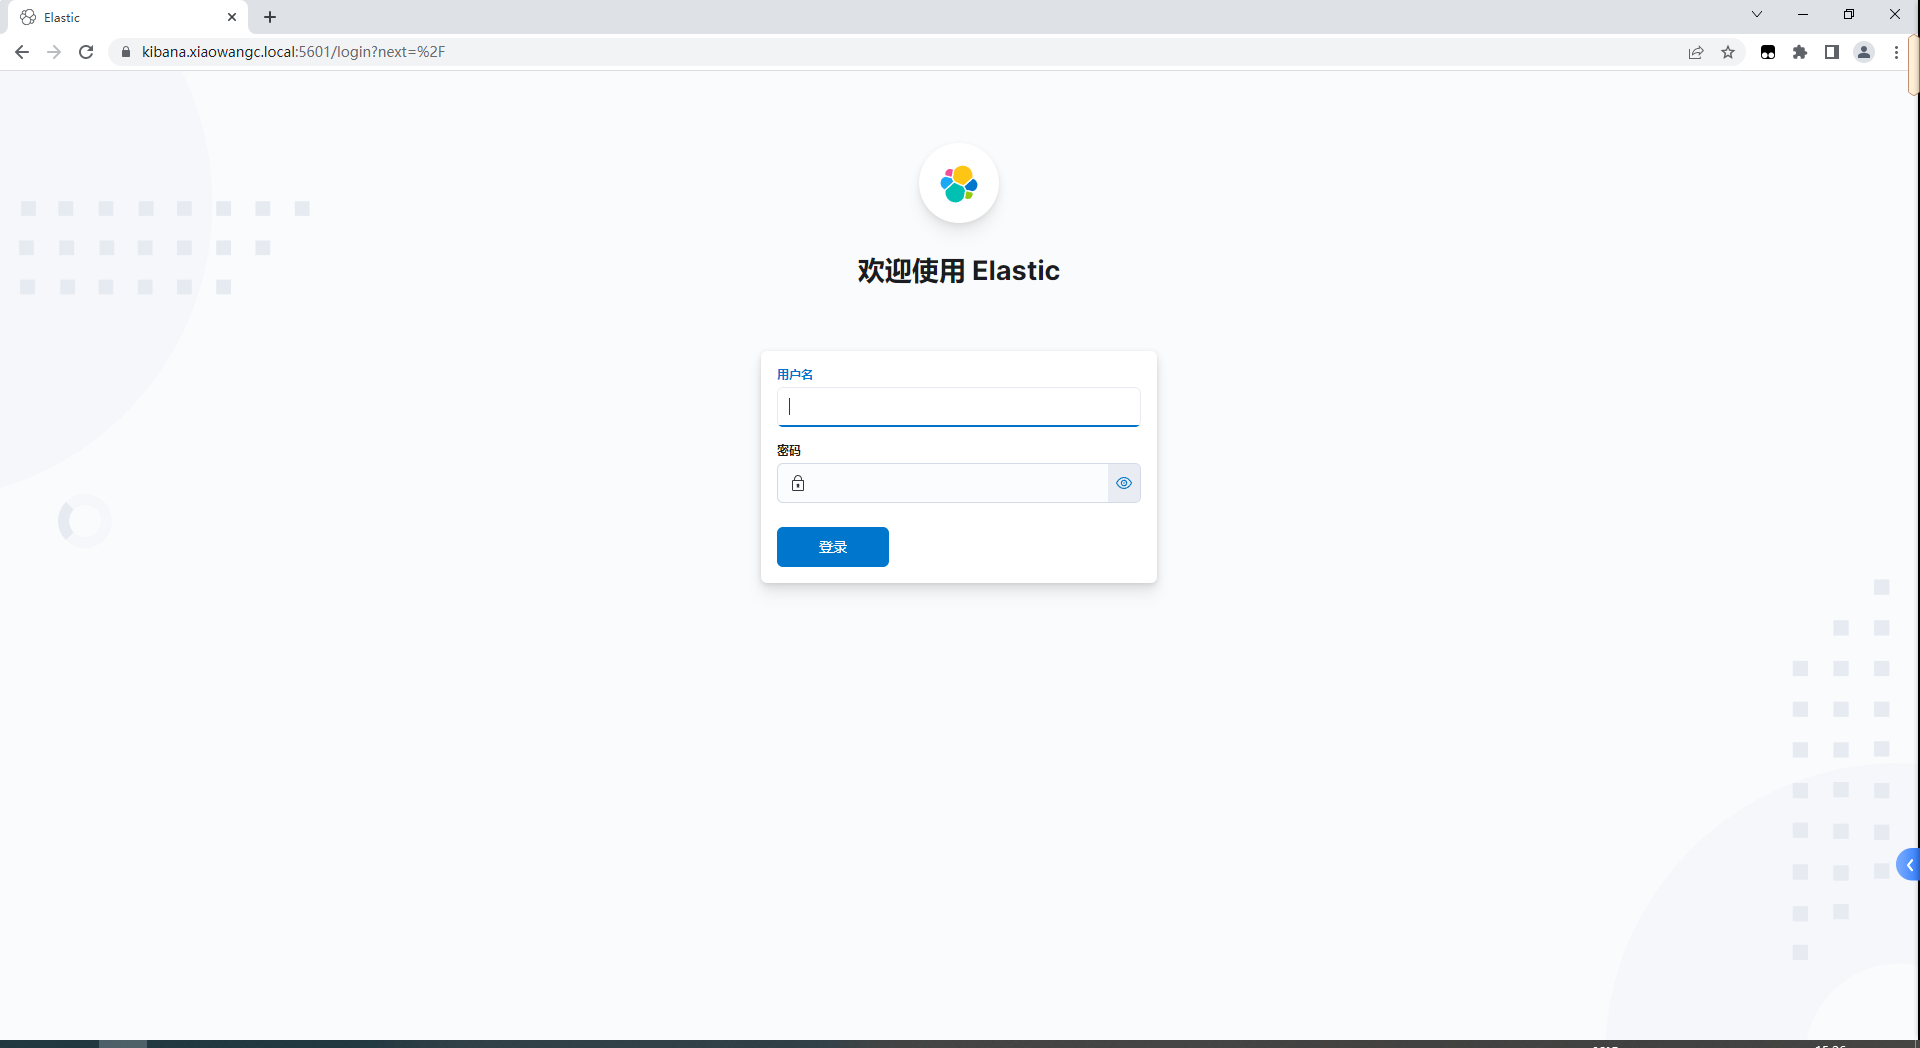The height and width of the screenshot is (1048, 1920).
Task: View site information via the address bar padlock
Action: click(x=126, y=52)
